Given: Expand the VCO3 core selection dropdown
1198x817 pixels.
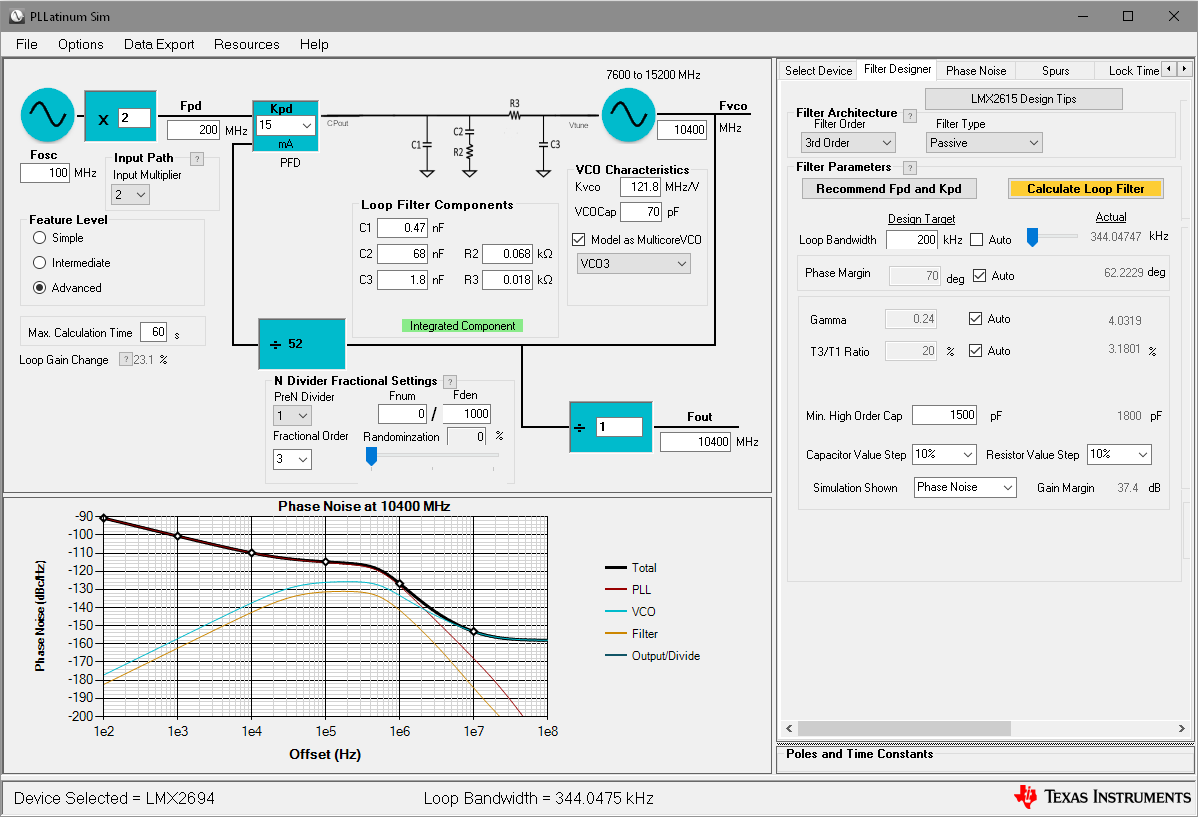Looking at the screenshot, I should pos(634,264).
